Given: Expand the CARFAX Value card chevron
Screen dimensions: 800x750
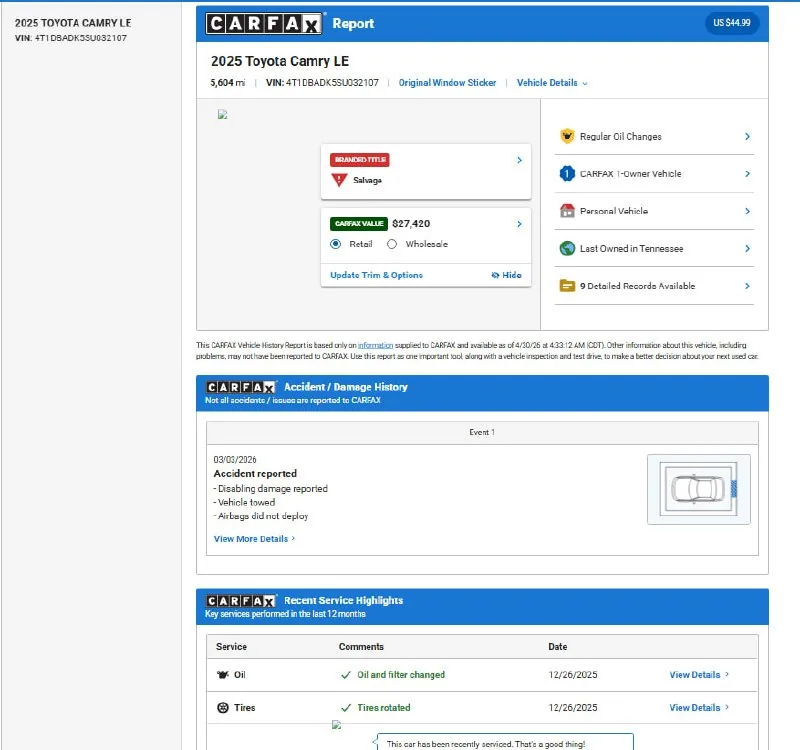Looking at the screenshot, I should 519,224.
